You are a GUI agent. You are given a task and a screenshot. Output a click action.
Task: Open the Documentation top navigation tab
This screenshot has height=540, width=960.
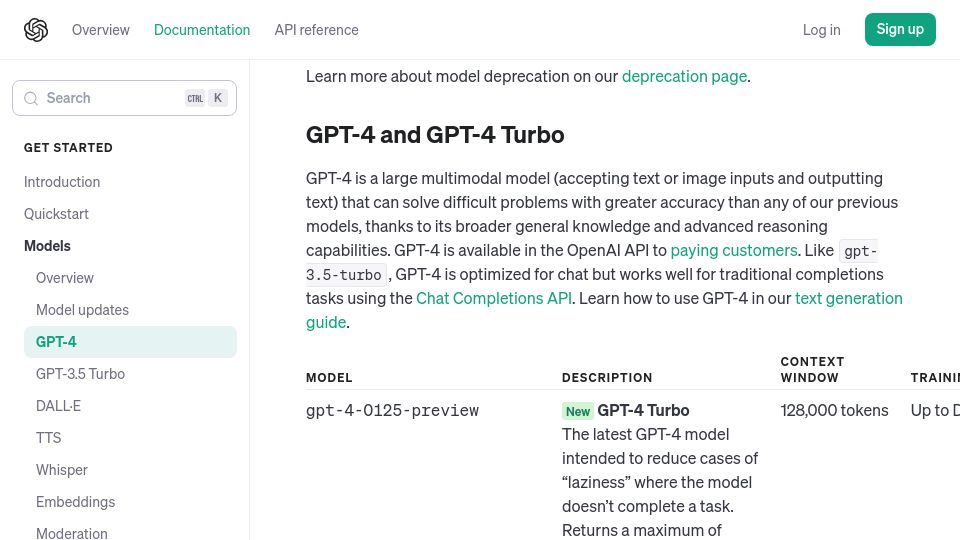point(202,29)
